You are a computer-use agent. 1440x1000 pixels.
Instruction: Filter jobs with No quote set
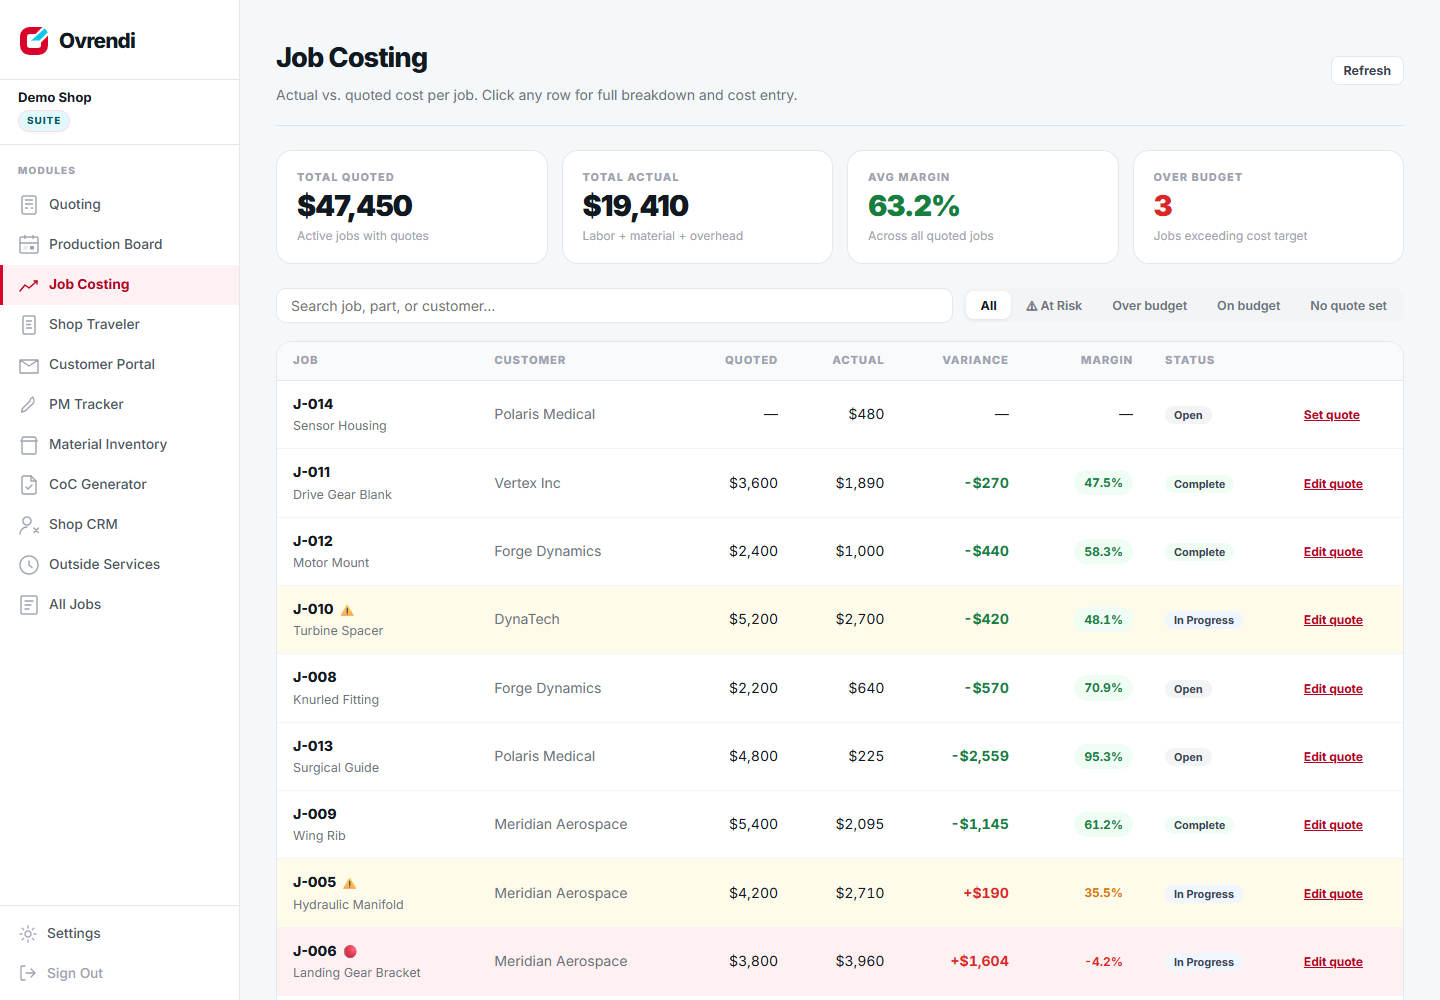pyautogui.click(x=1348, y=306)
